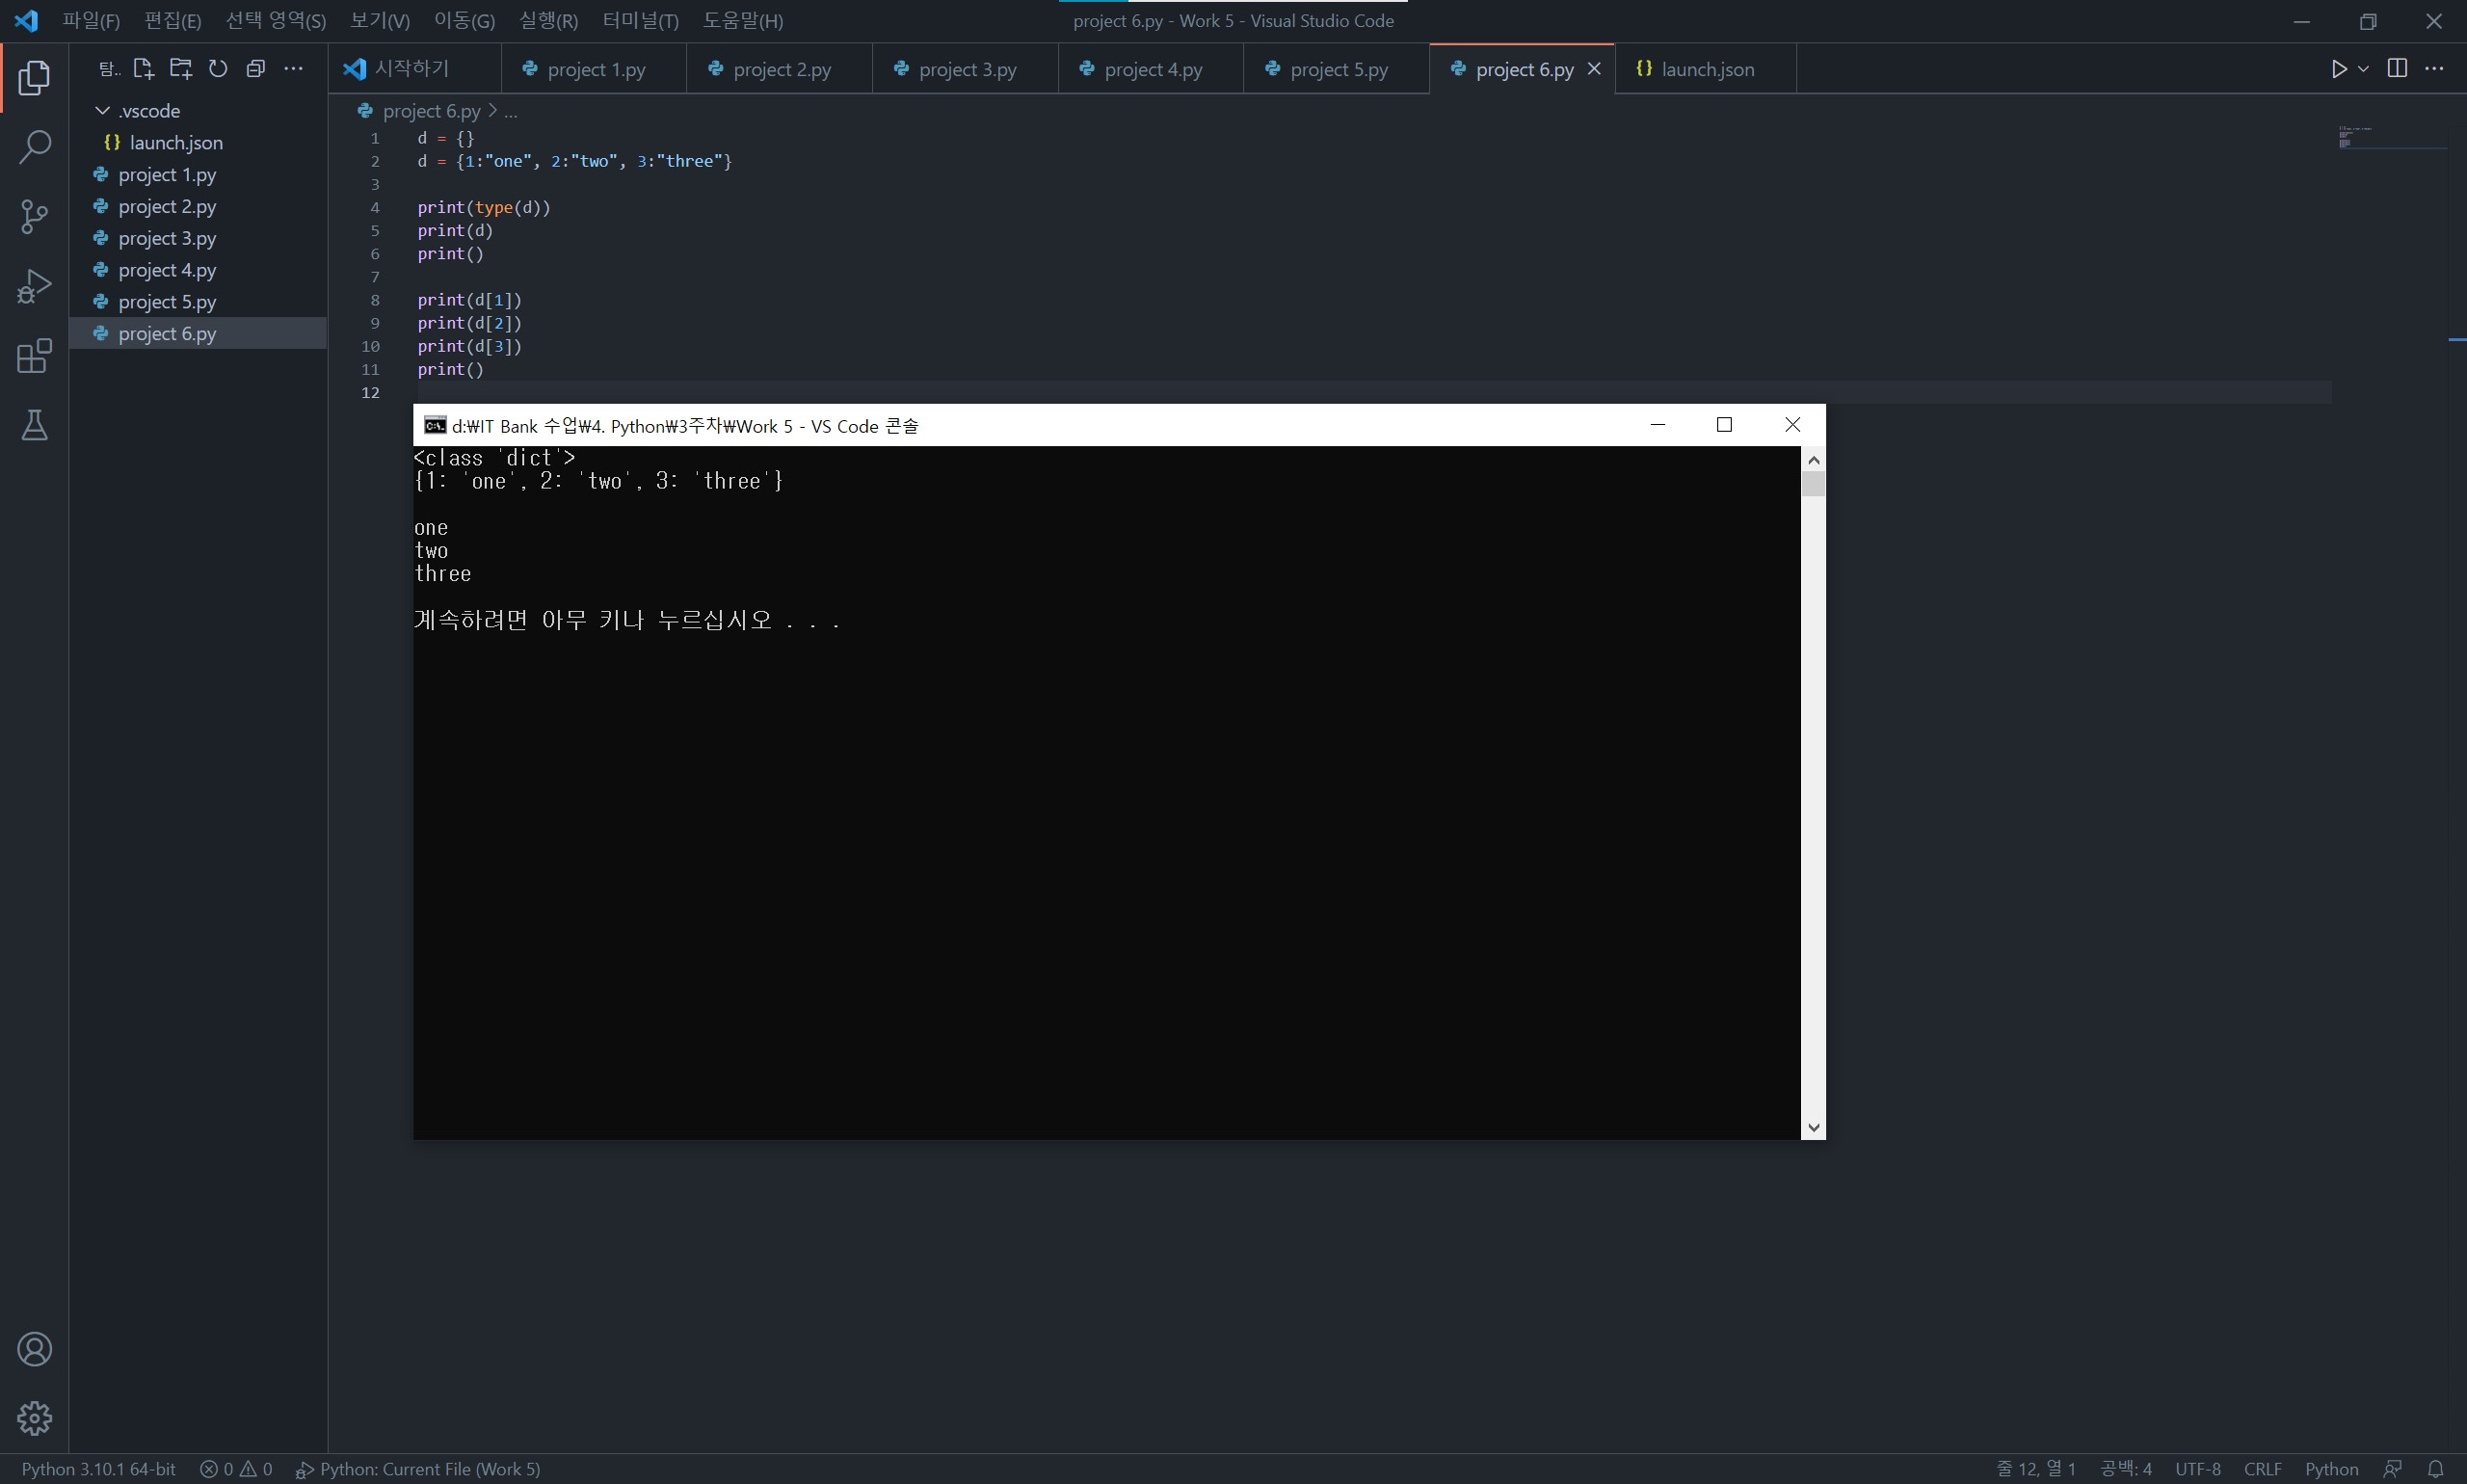Click the New Folder icon in explorer

[181, 69]
